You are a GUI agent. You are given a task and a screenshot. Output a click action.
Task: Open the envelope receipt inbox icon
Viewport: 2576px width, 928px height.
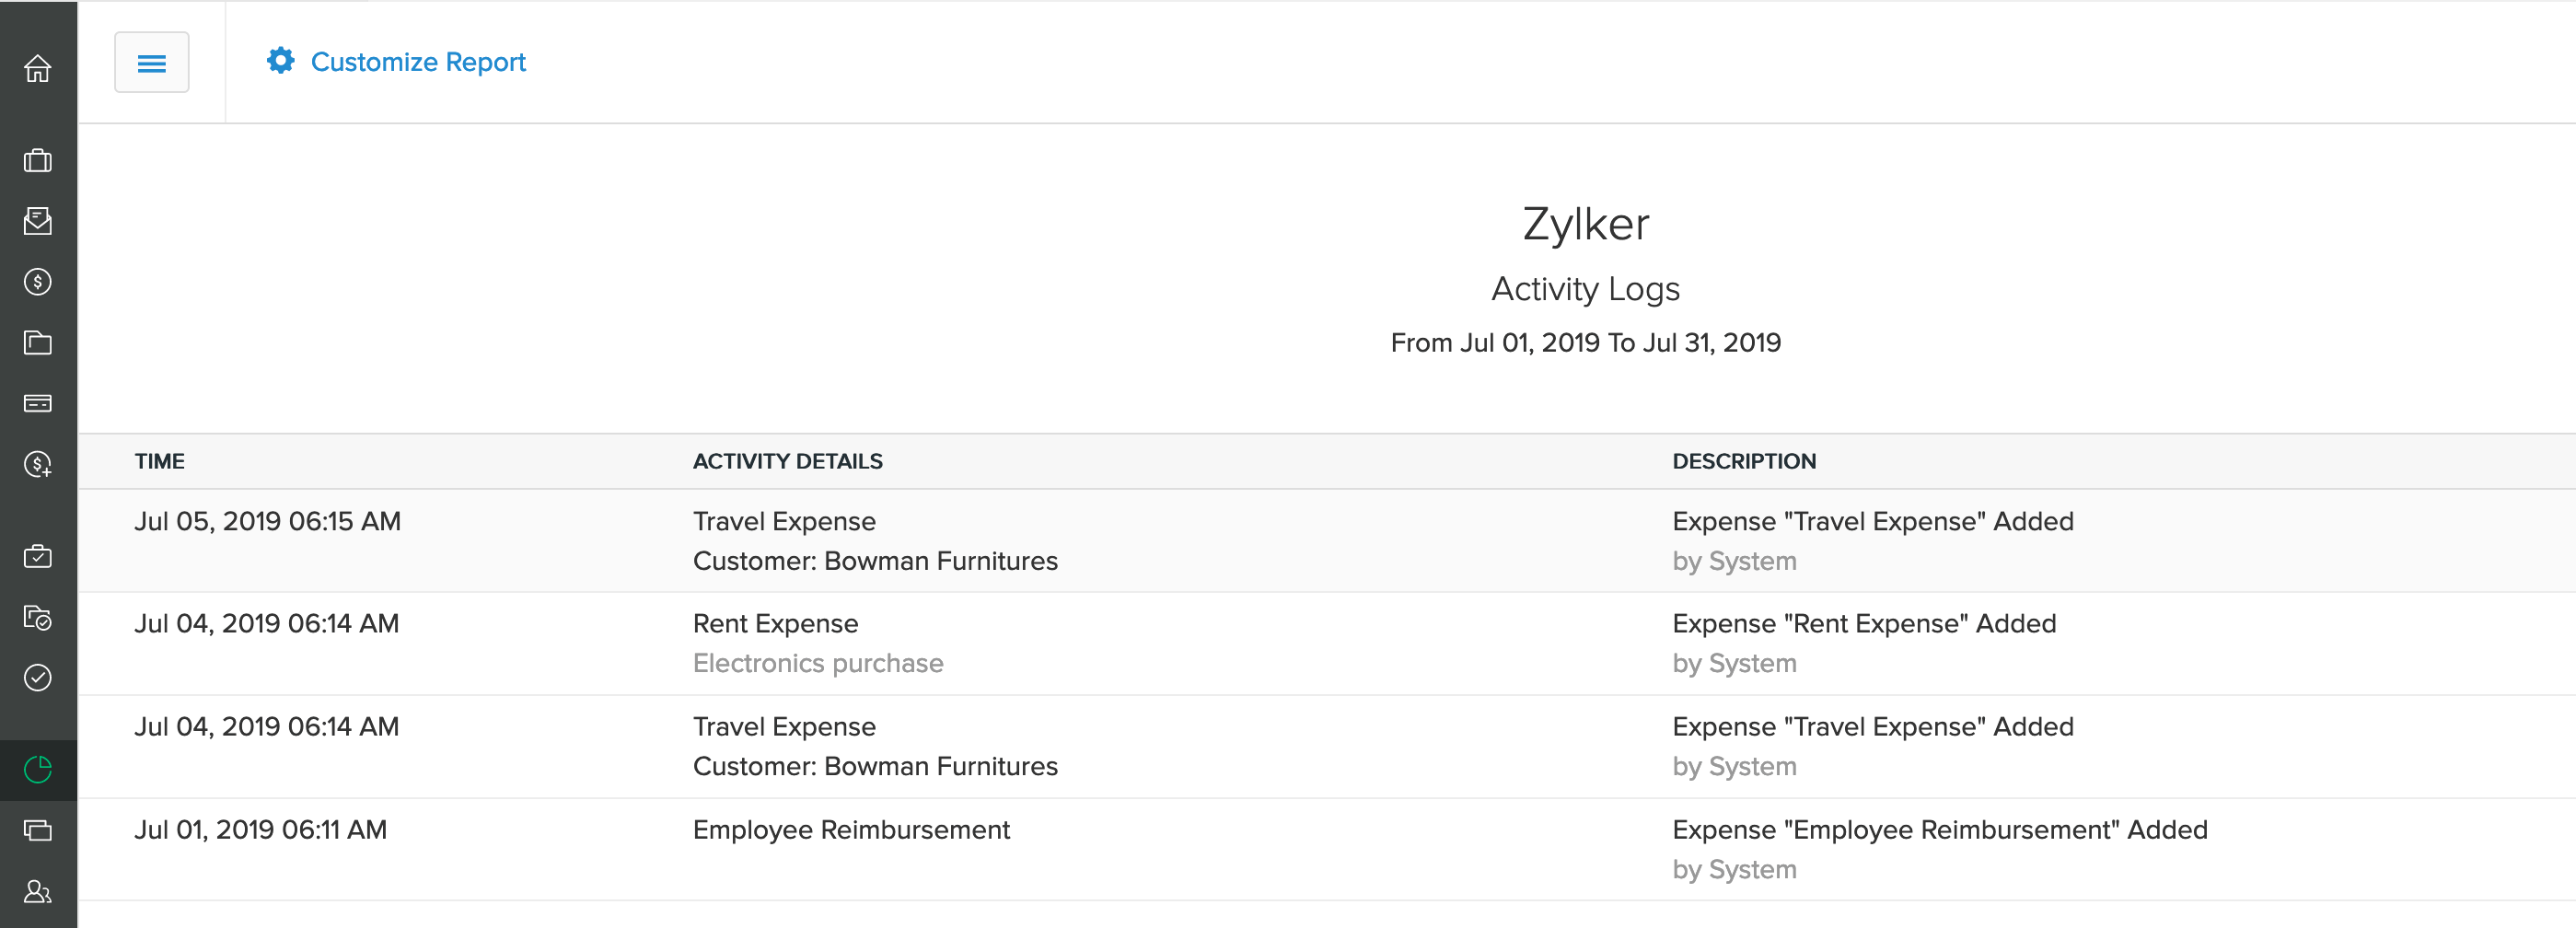coord(38,221)
